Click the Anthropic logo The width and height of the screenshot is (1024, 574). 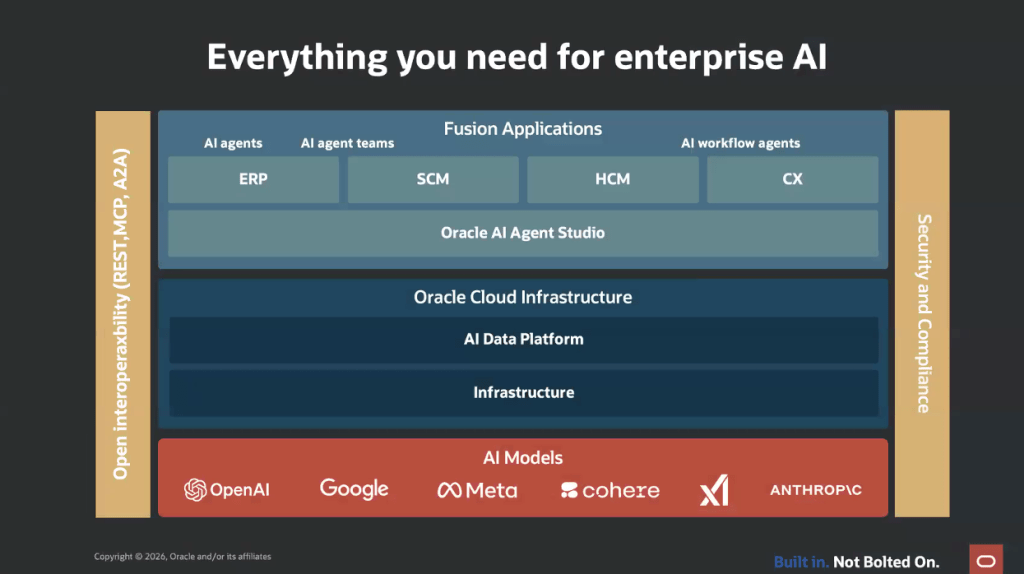pyautogui.click(x=815, y=490)
